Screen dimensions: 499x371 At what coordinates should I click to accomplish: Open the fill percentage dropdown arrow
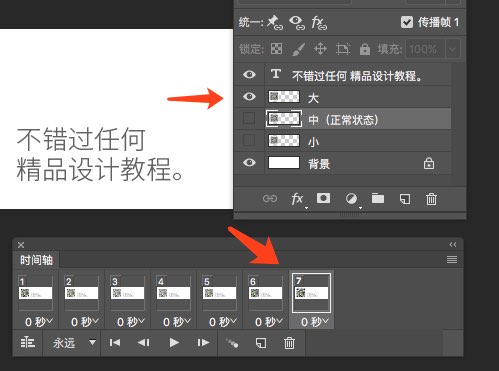click(x=453, y=50)
